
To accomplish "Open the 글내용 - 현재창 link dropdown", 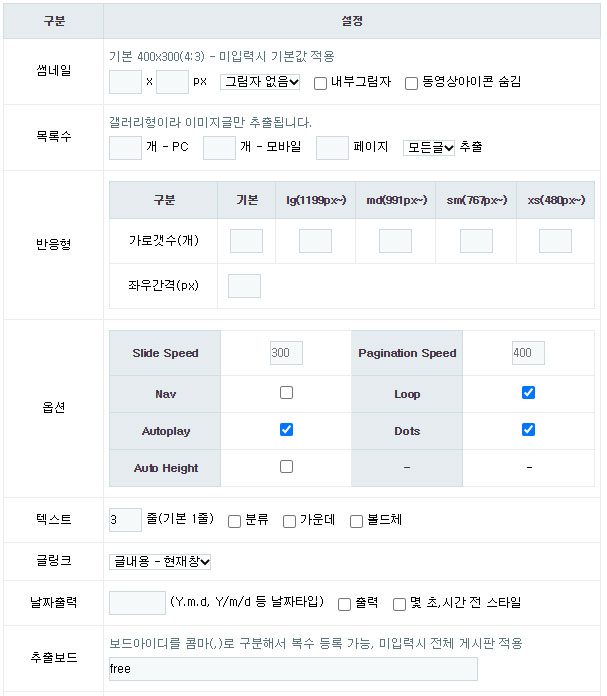I will (160, 562).
